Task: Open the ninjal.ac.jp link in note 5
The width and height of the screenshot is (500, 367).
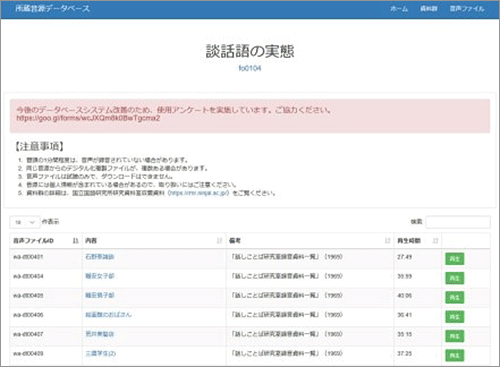Action: 198,193
